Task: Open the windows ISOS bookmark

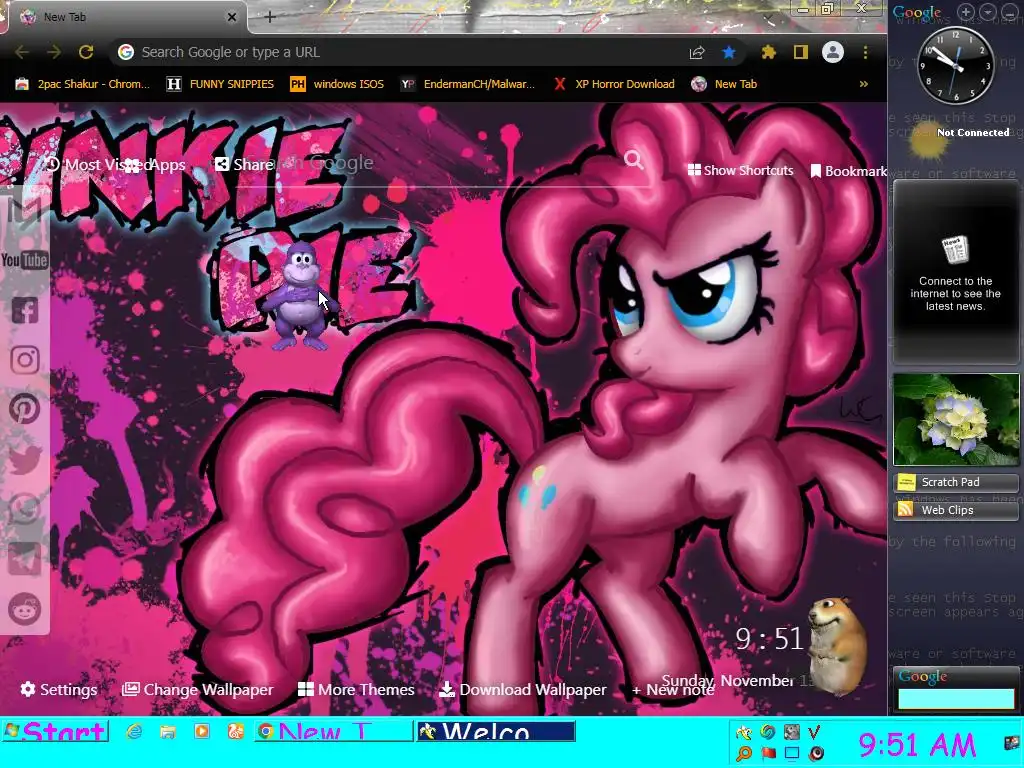Action: tap(336, 84)
